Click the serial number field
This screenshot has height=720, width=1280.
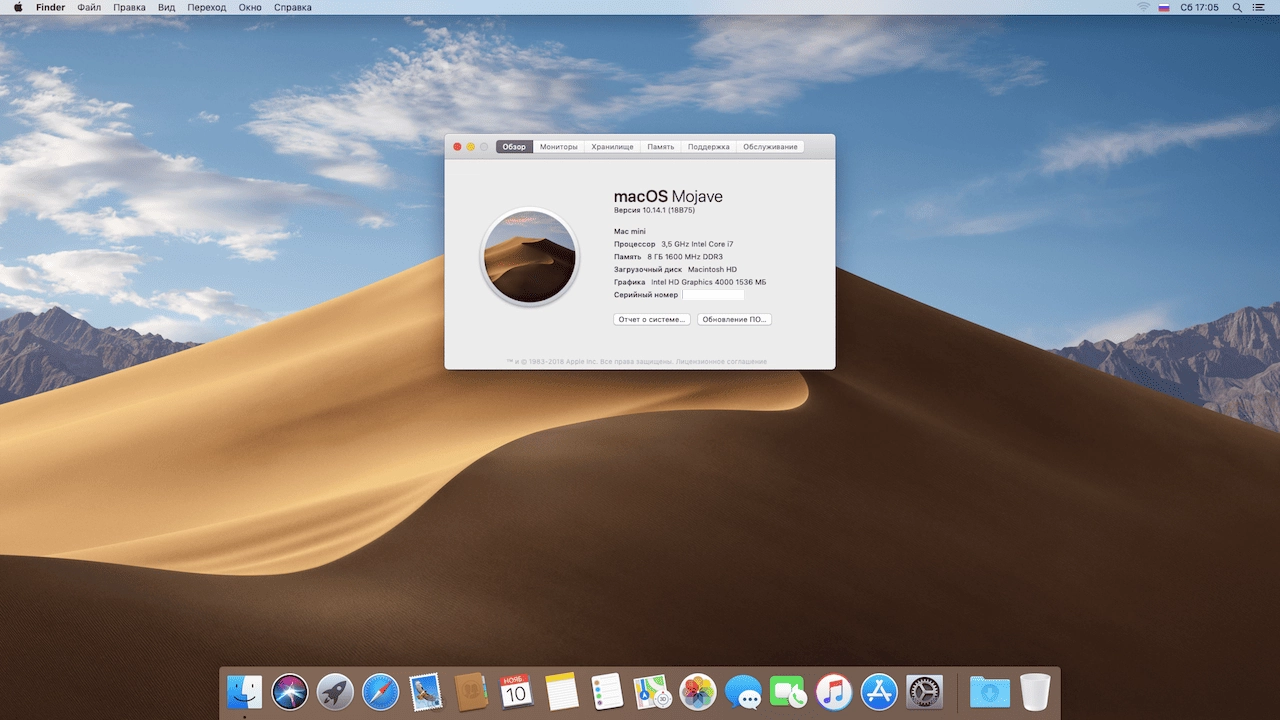click(x=713, y=295)
